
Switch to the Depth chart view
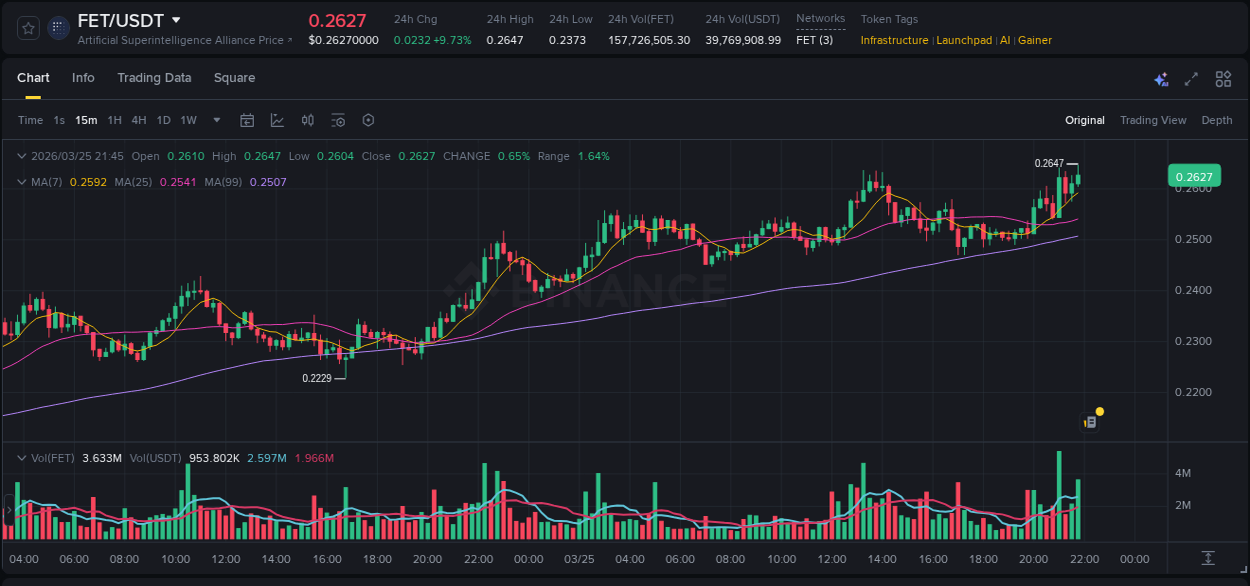[1217, 120]
